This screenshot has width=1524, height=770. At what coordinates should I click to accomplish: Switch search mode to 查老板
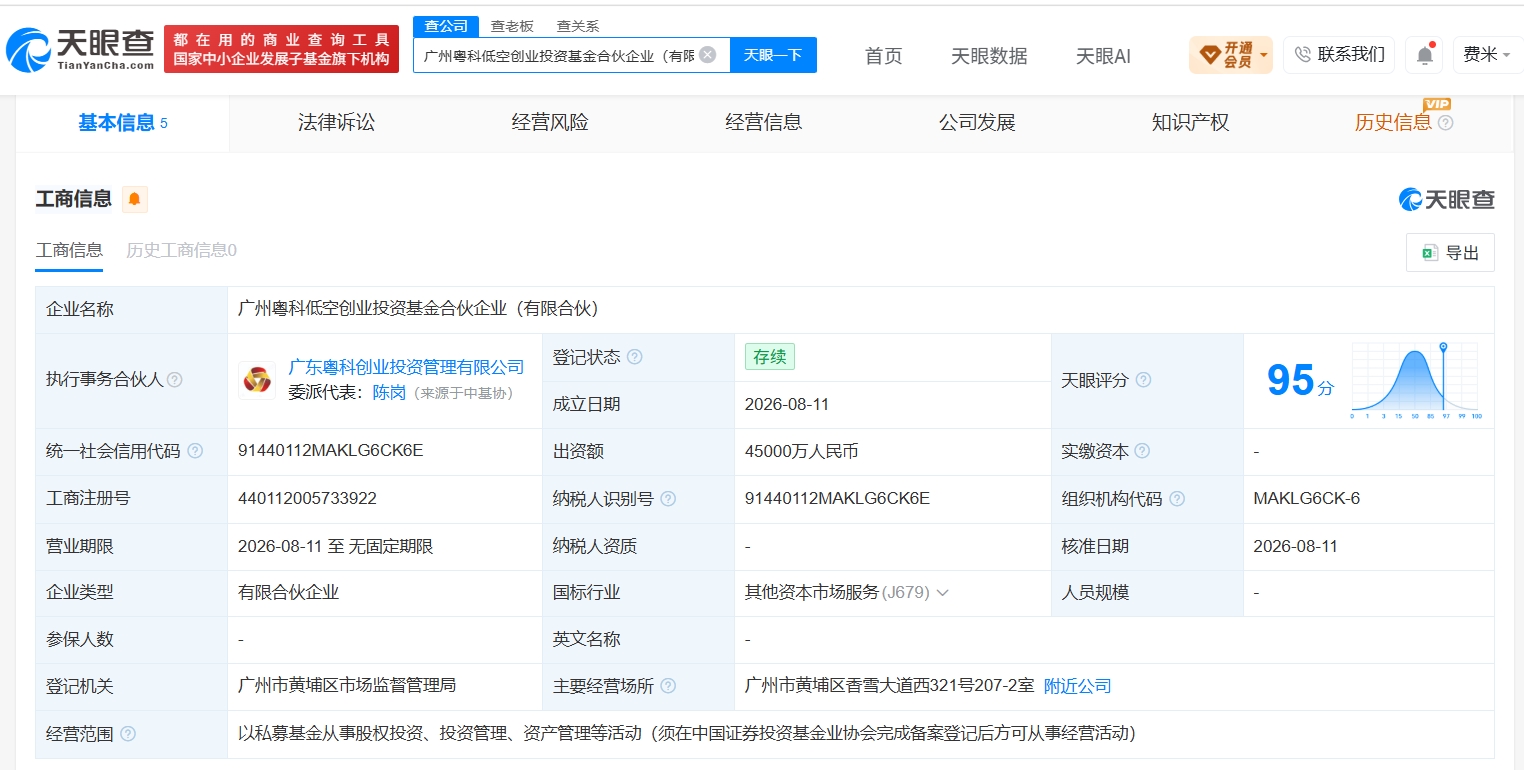click(x=512, y=26)
